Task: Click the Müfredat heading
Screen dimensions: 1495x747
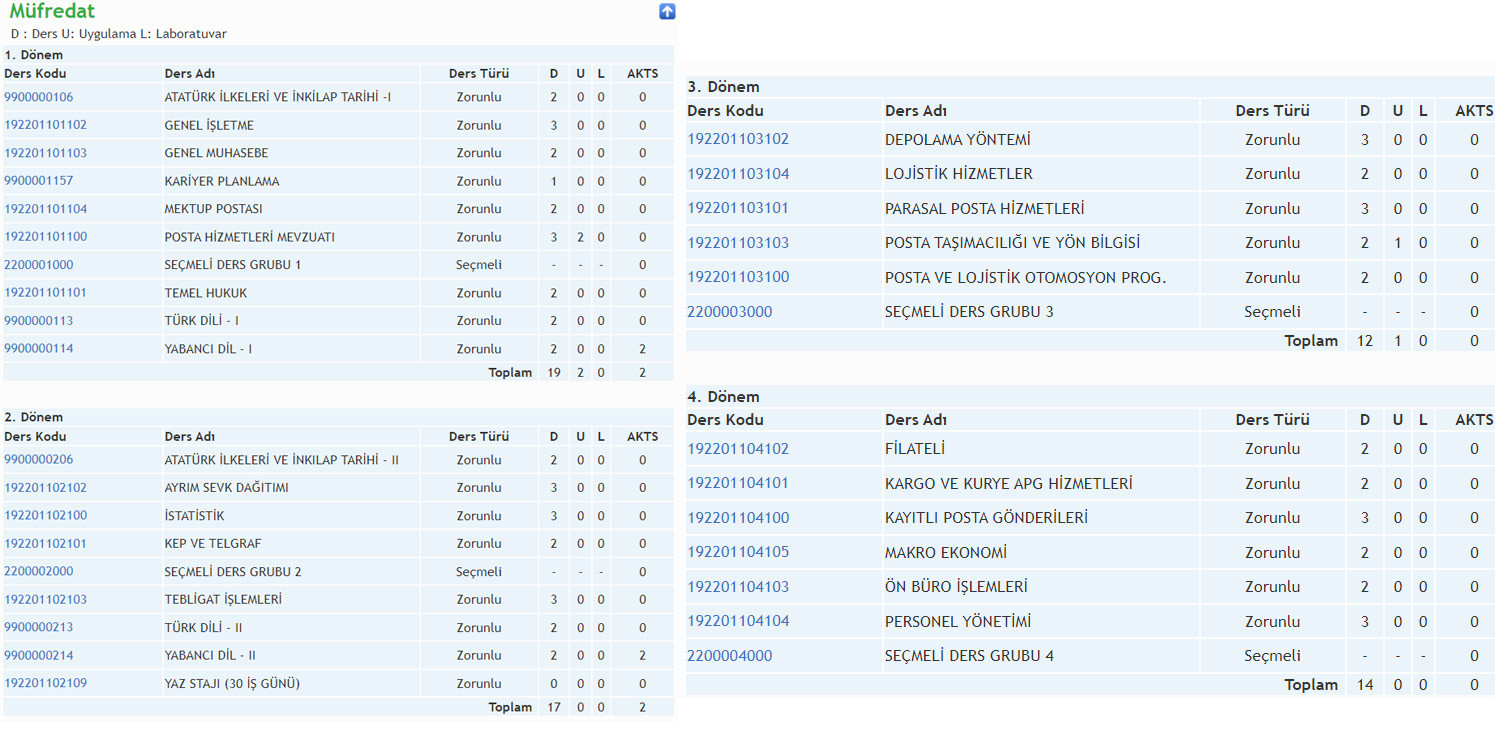Action: click(52, 12)
